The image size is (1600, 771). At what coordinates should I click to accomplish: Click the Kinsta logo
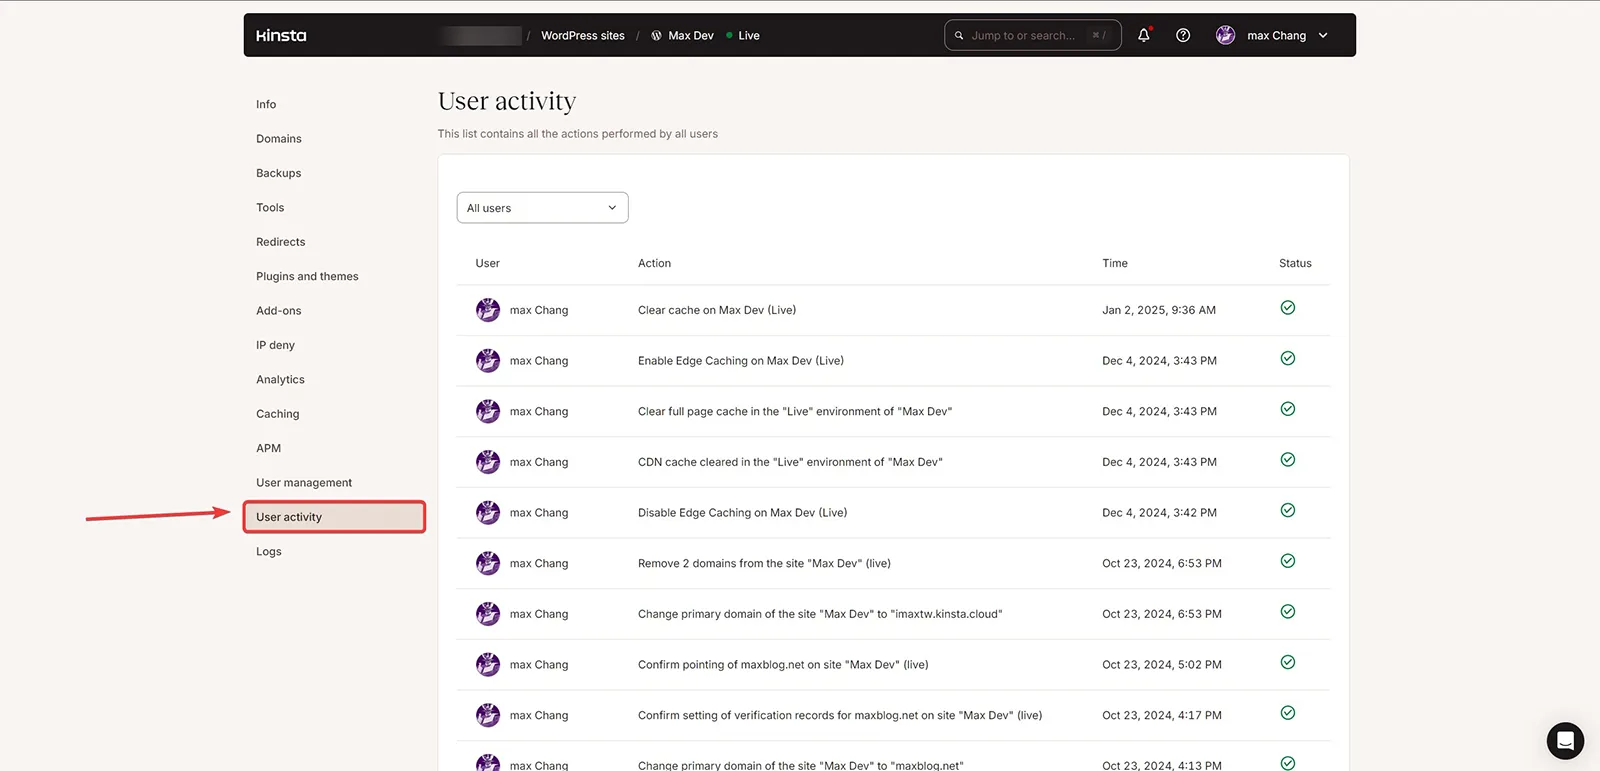coord(281,35)
